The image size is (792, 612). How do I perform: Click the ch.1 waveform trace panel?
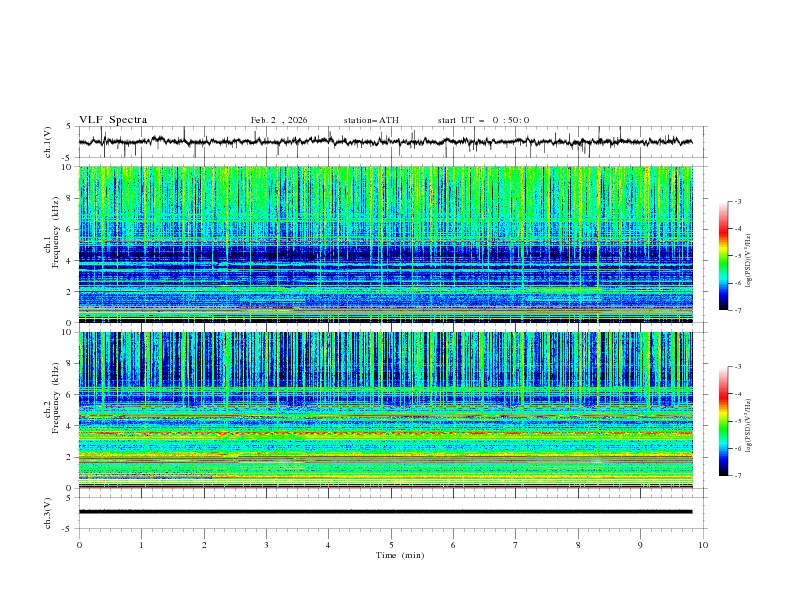click(x=390, y=142)
